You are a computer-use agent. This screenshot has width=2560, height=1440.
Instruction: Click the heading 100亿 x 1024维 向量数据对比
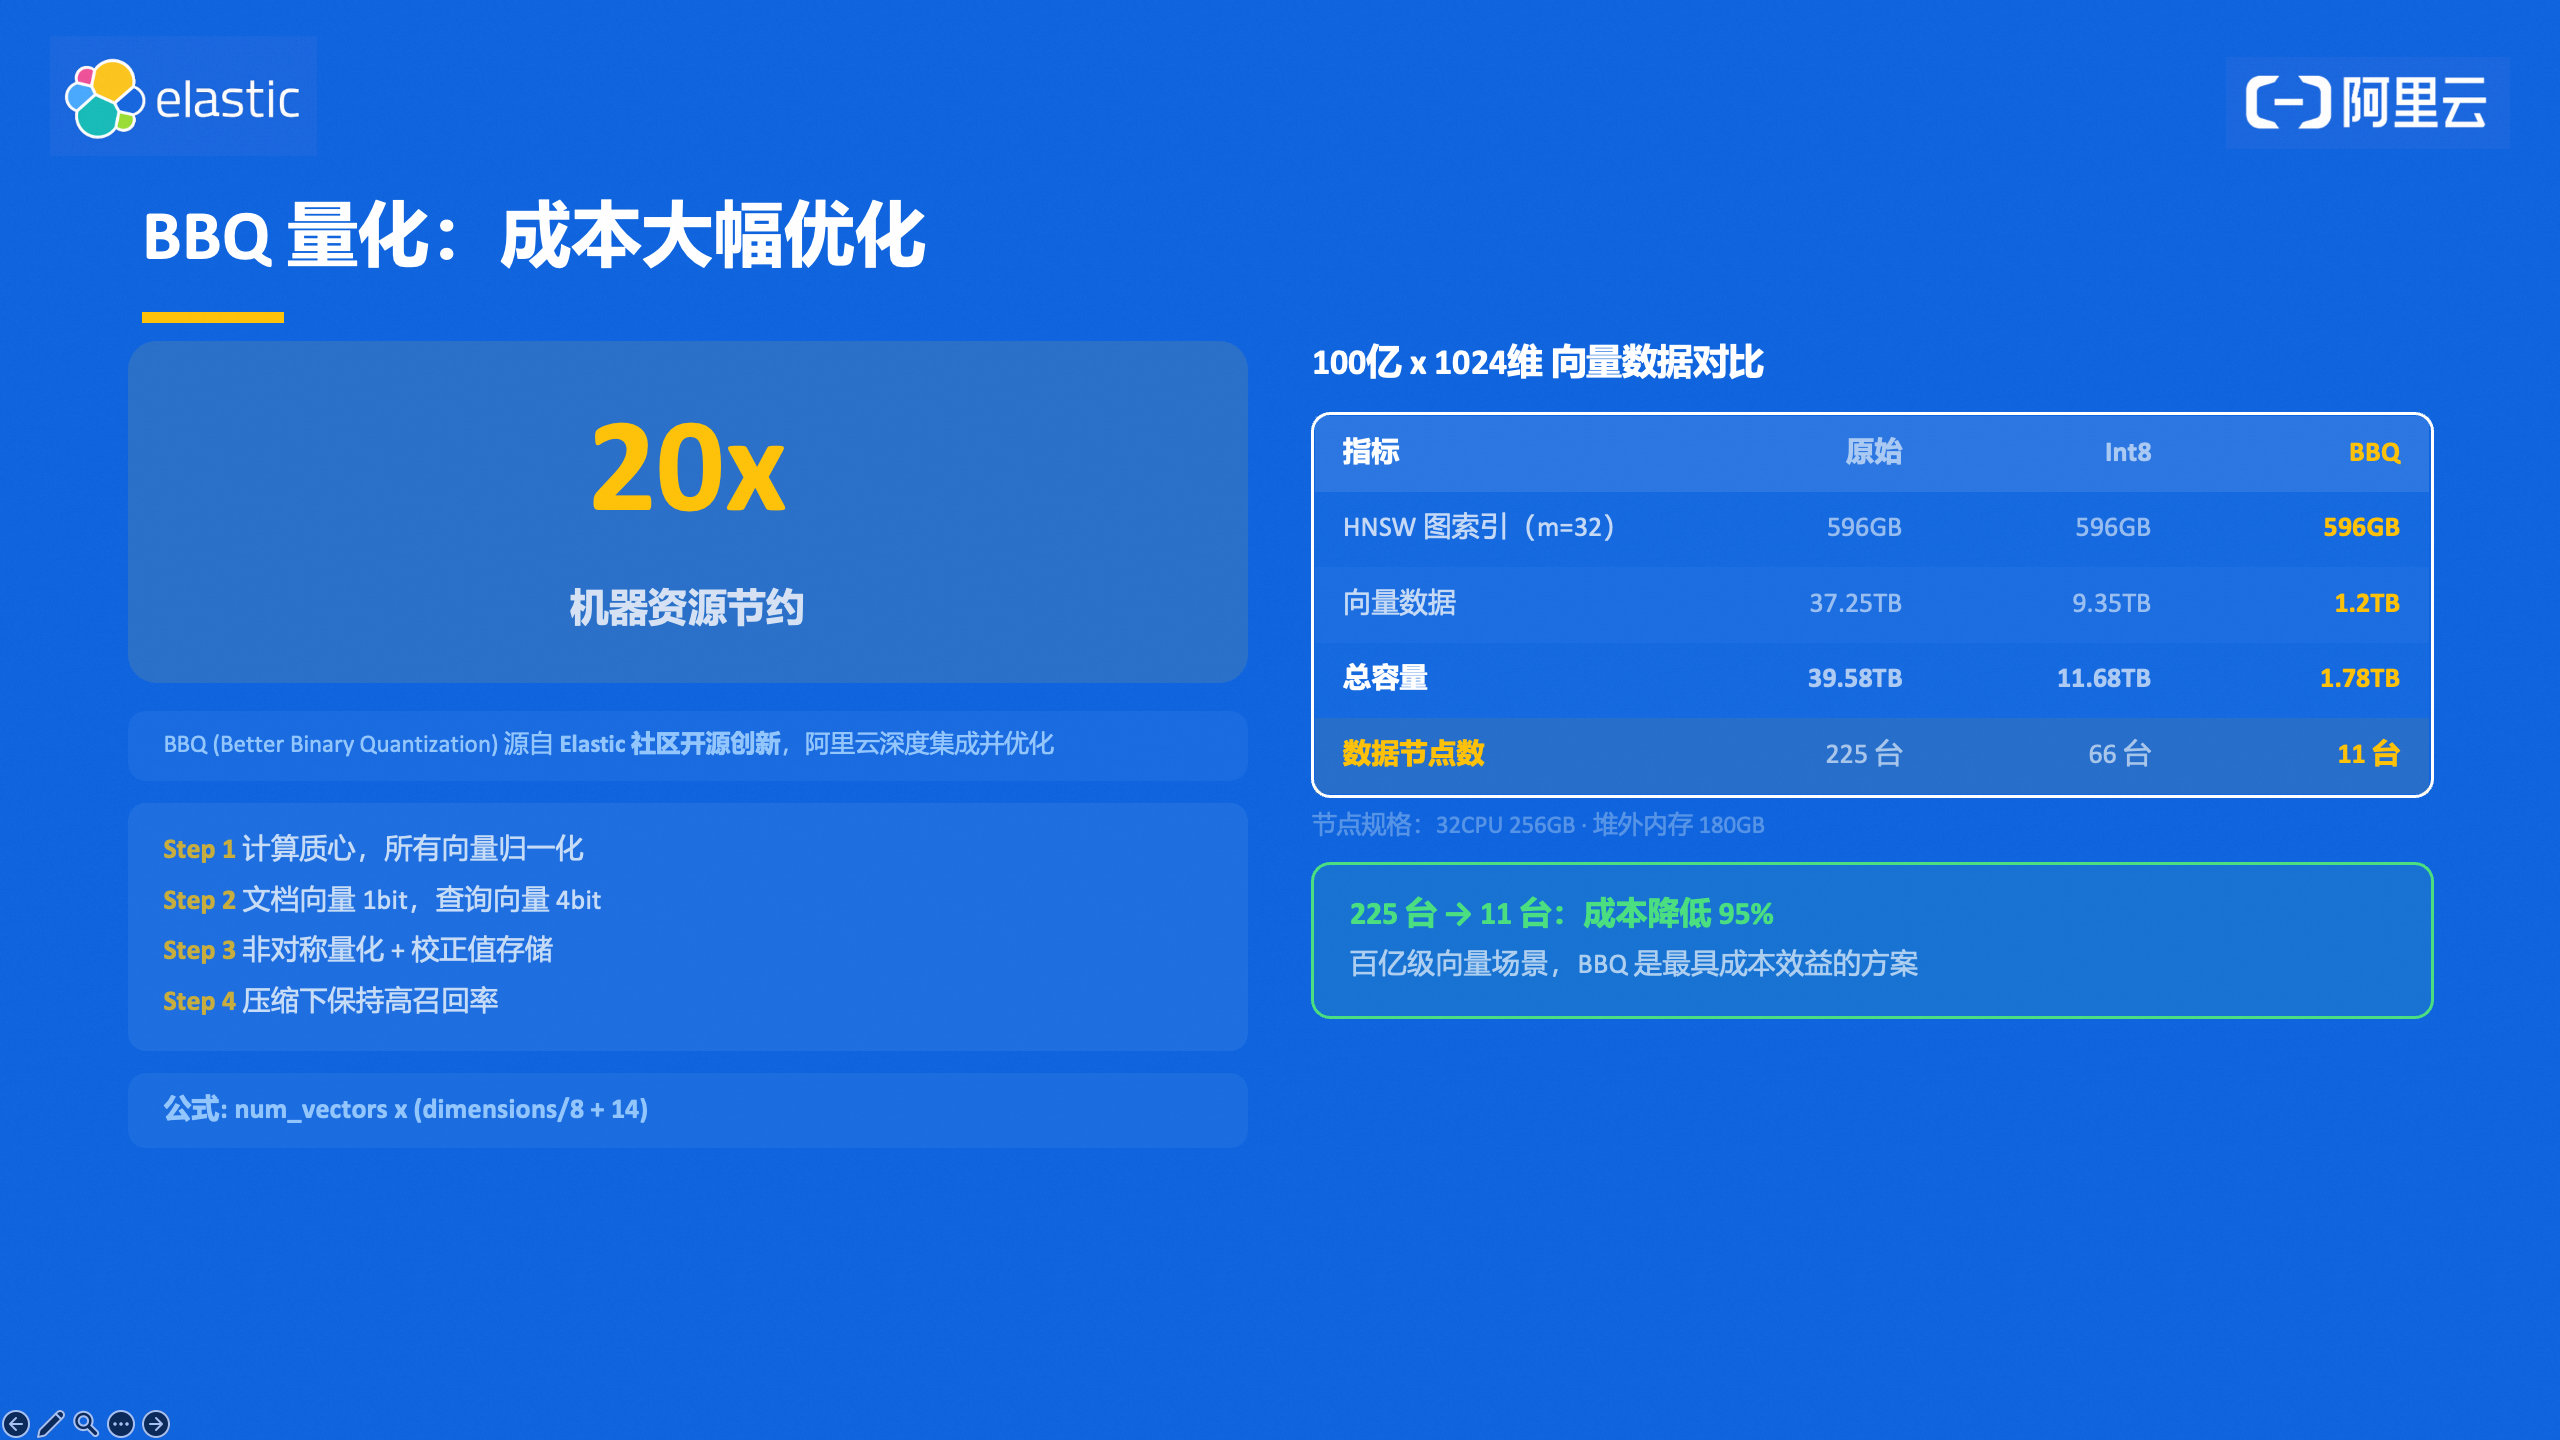[1538, 362]
